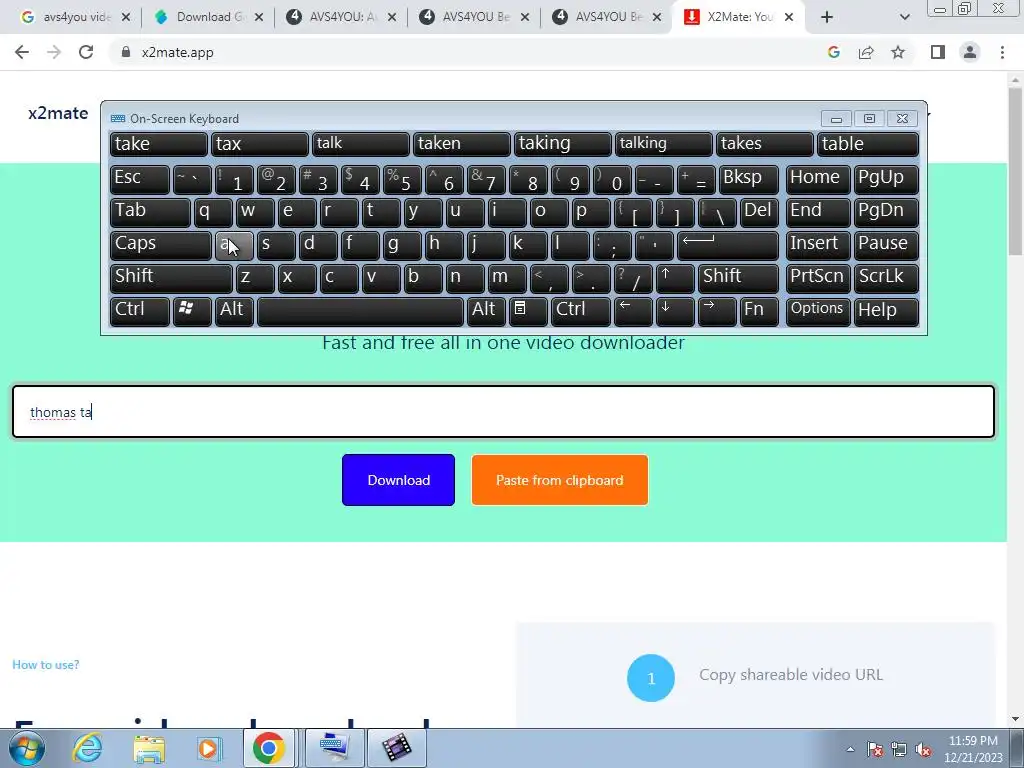Click the blue Download button
This screenshot has width=1024, height=768.
coord(398,480)
